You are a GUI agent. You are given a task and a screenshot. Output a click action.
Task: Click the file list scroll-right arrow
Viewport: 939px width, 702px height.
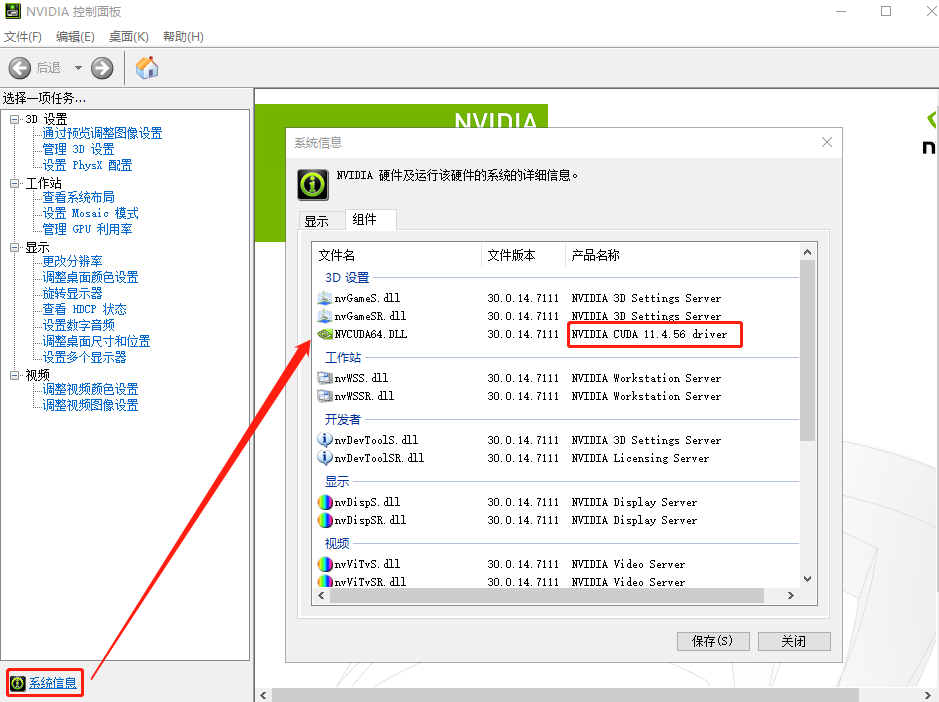790,595
